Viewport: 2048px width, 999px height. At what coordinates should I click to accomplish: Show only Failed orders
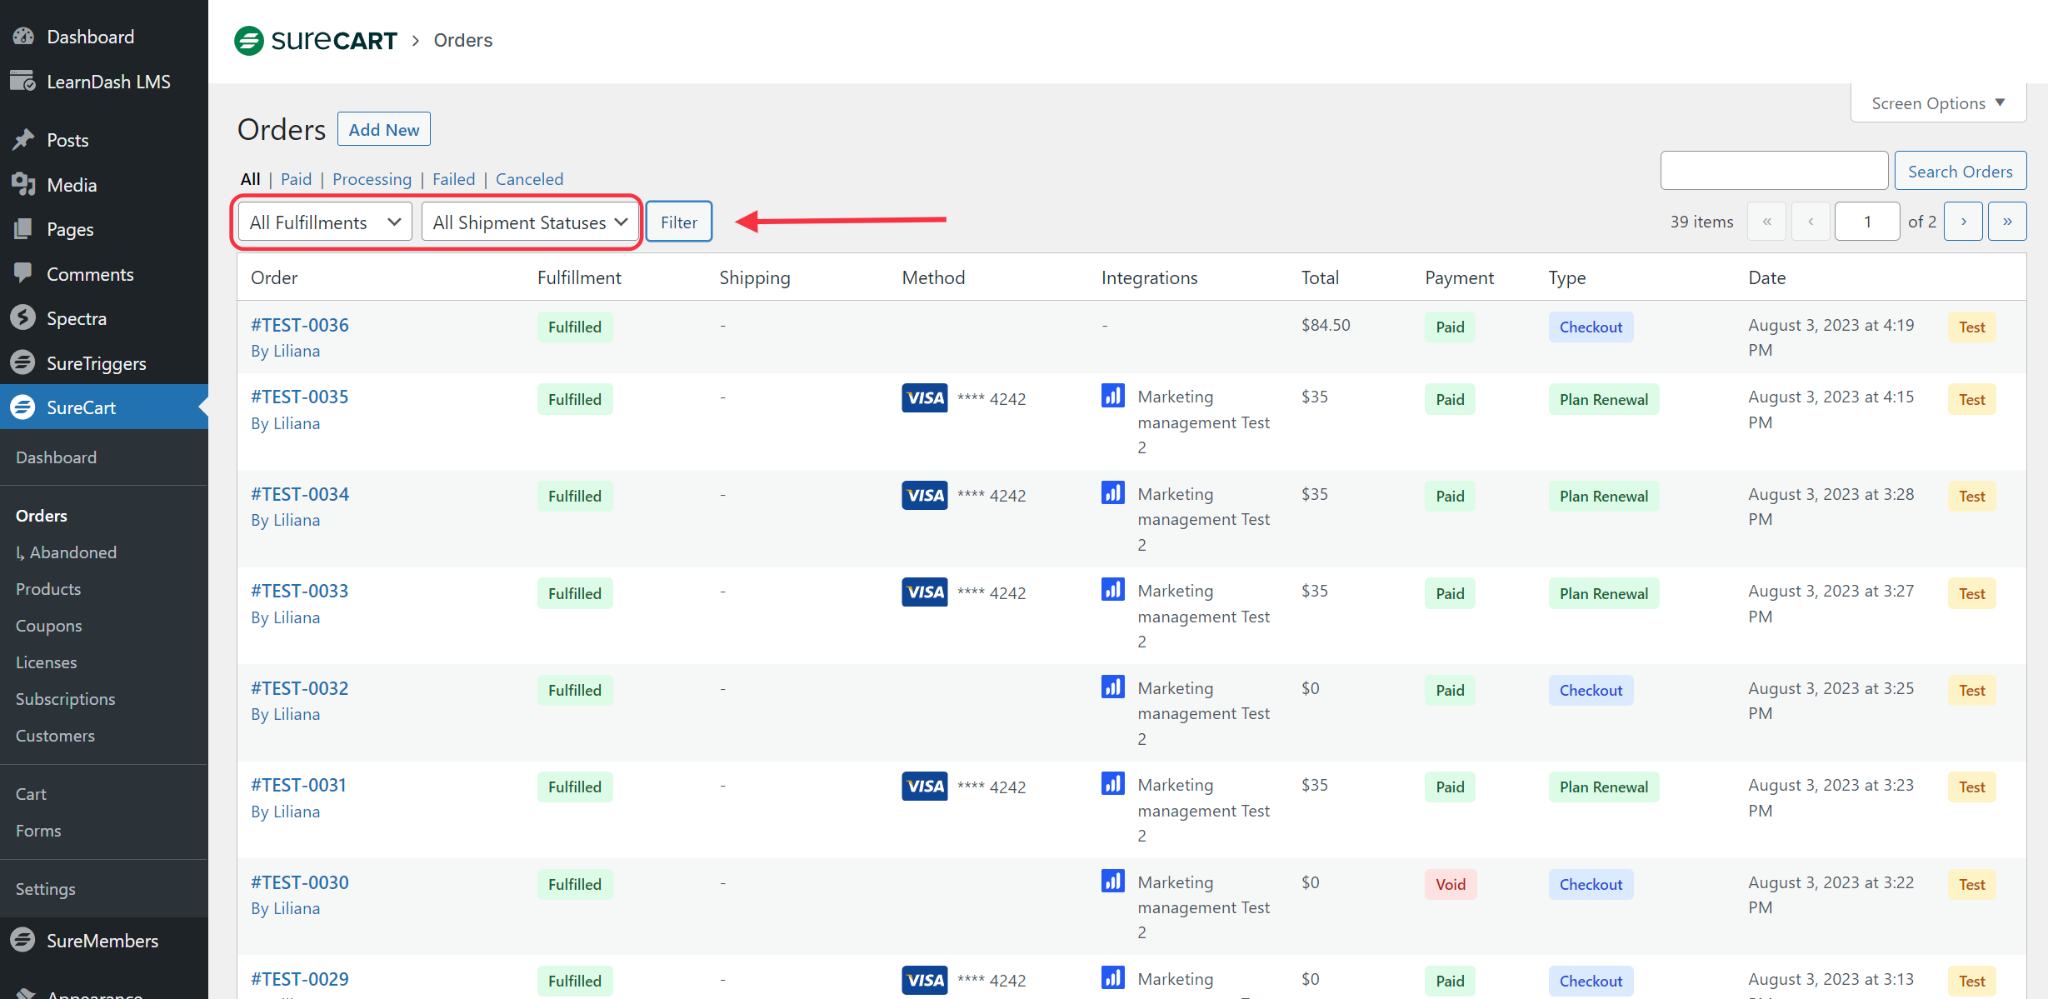click(x=454, y=179)
